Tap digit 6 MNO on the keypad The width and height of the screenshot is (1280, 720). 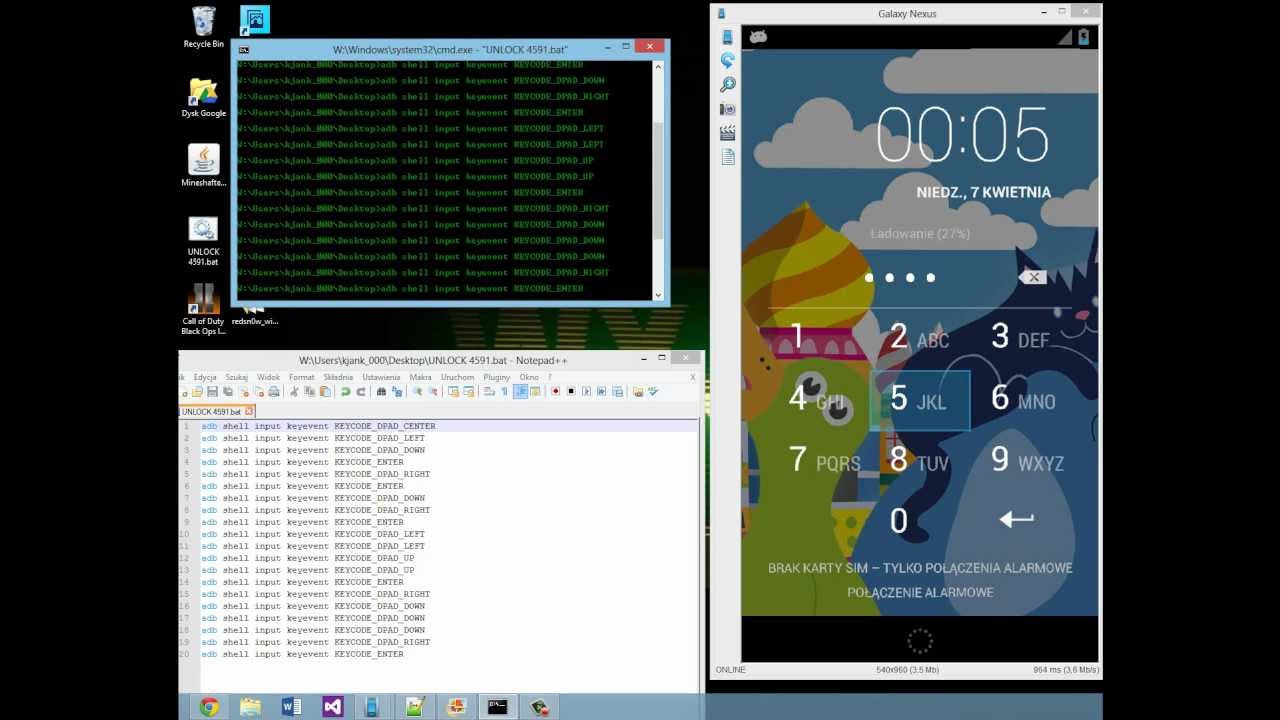pos(1022,398)
